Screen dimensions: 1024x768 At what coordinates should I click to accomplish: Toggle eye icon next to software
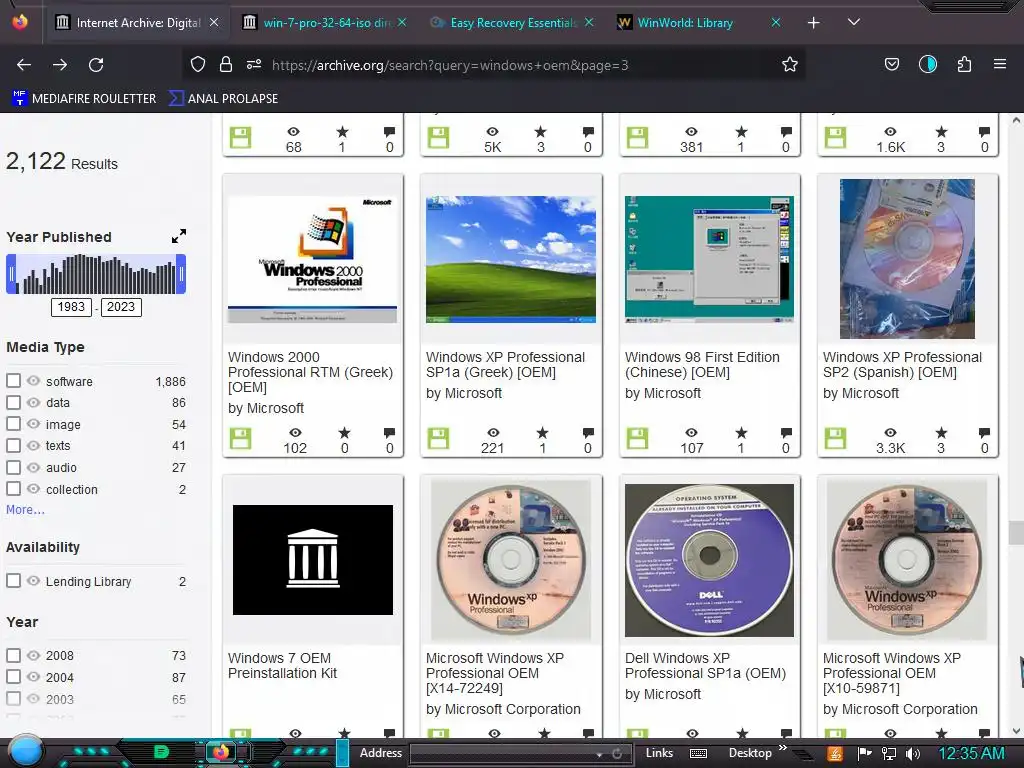coord(33,381)
